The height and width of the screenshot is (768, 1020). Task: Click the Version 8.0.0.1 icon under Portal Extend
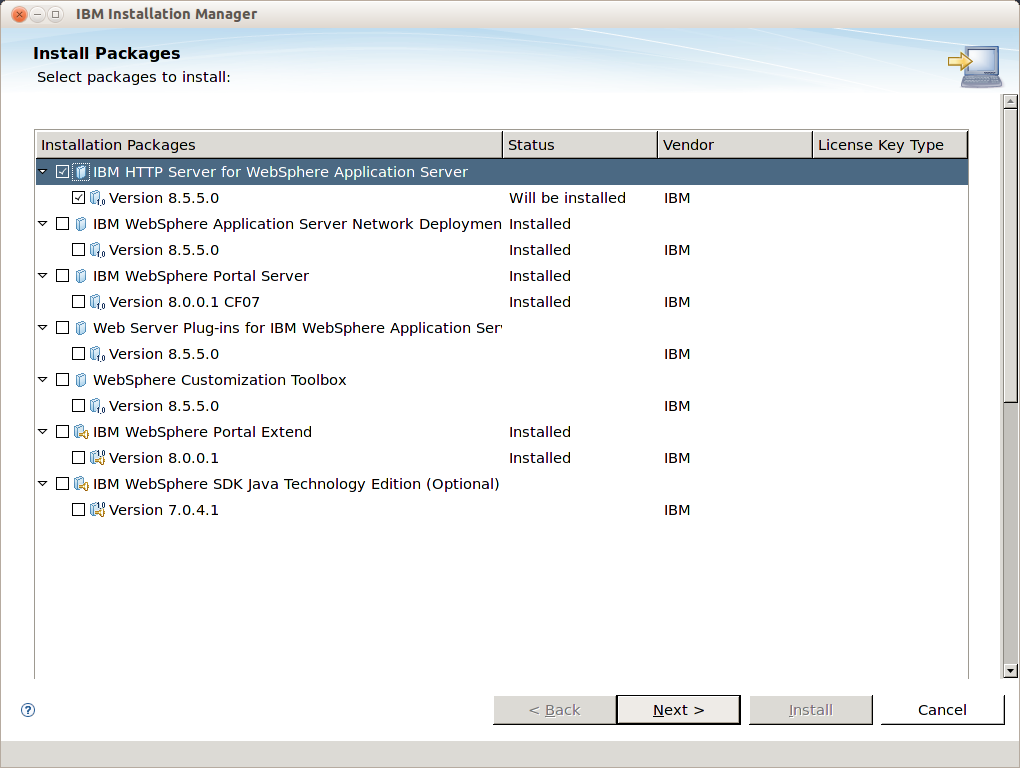(x=98, y=458)
